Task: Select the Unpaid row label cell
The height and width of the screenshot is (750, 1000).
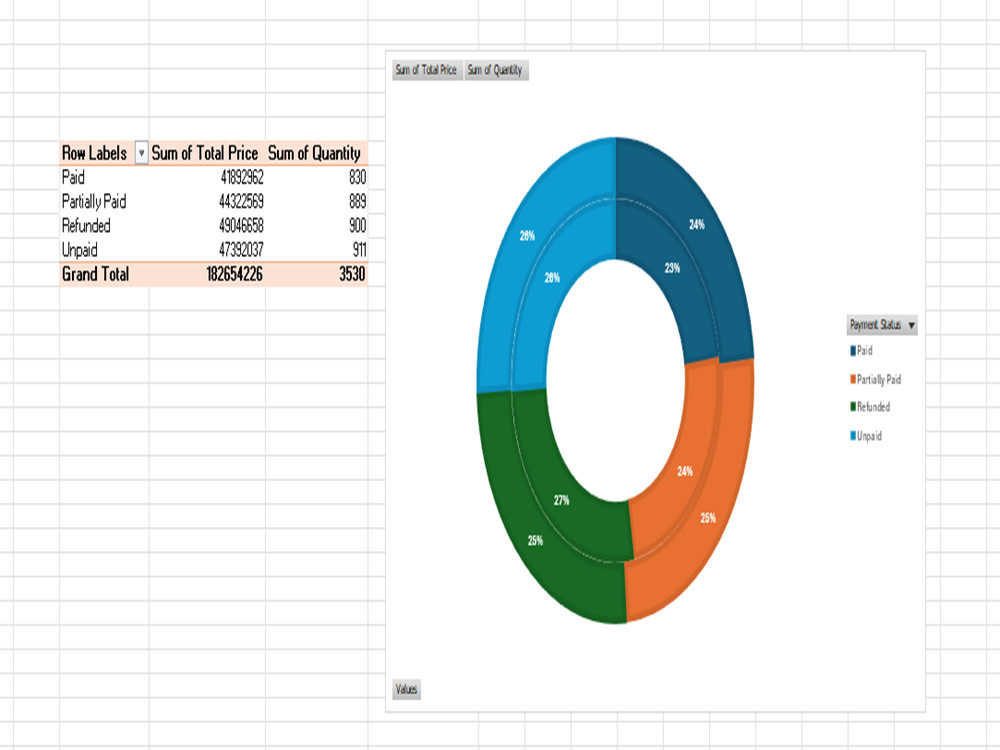Action: (x=105, y=250)
